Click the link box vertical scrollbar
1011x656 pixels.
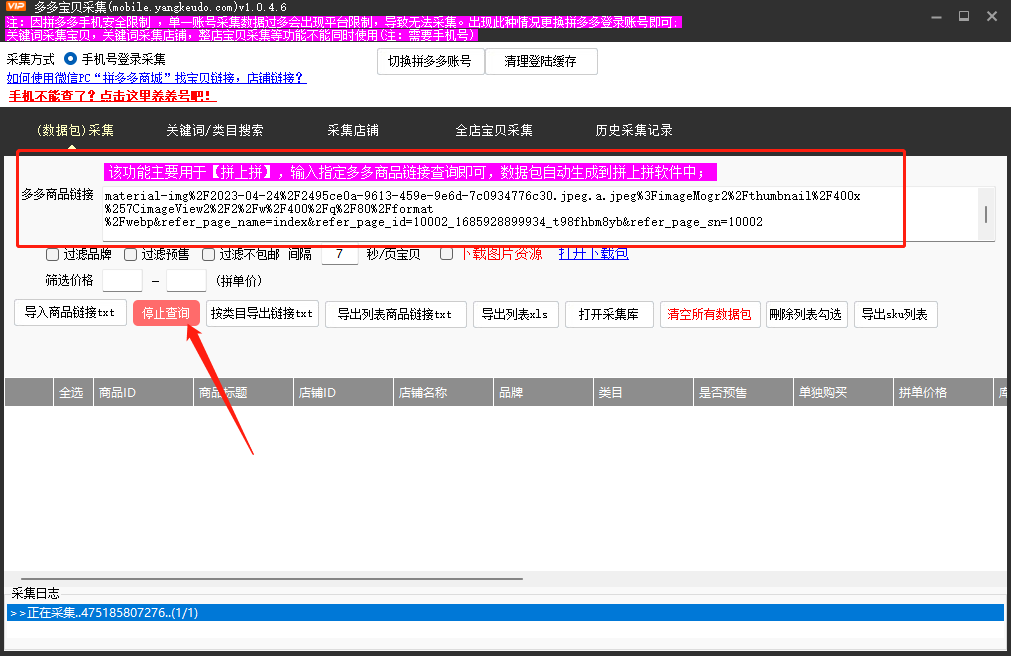tap(986, 214)
